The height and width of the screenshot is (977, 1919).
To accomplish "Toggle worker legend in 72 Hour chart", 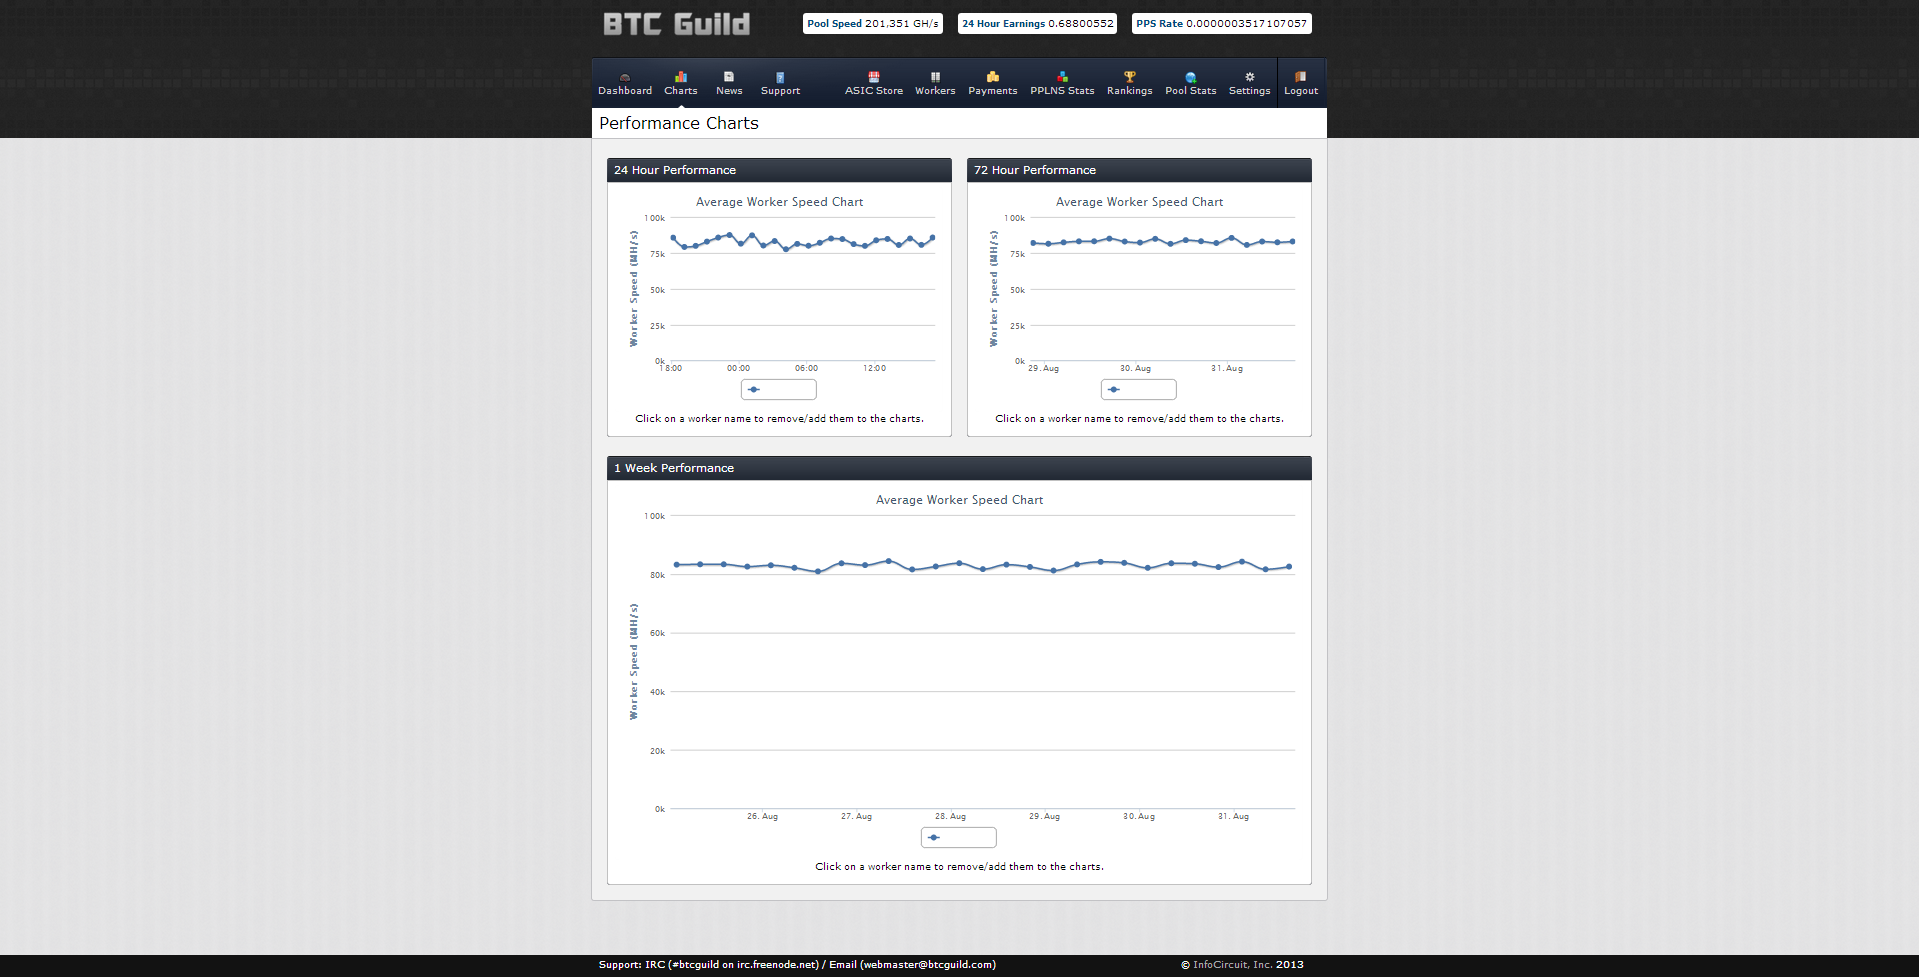I will [1139, 390].
